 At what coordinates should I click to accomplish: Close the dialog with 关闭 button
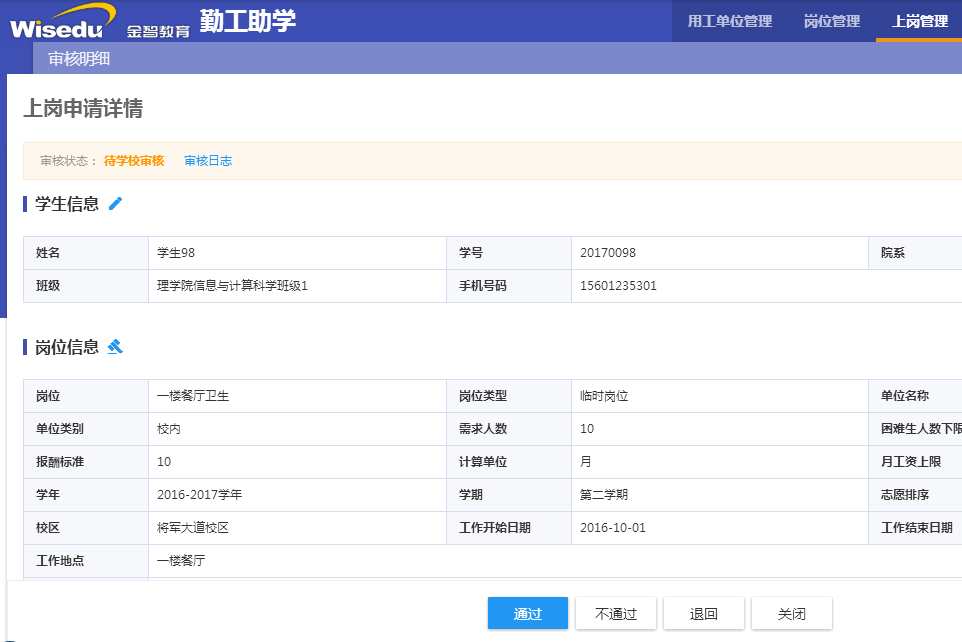point(792,613)
